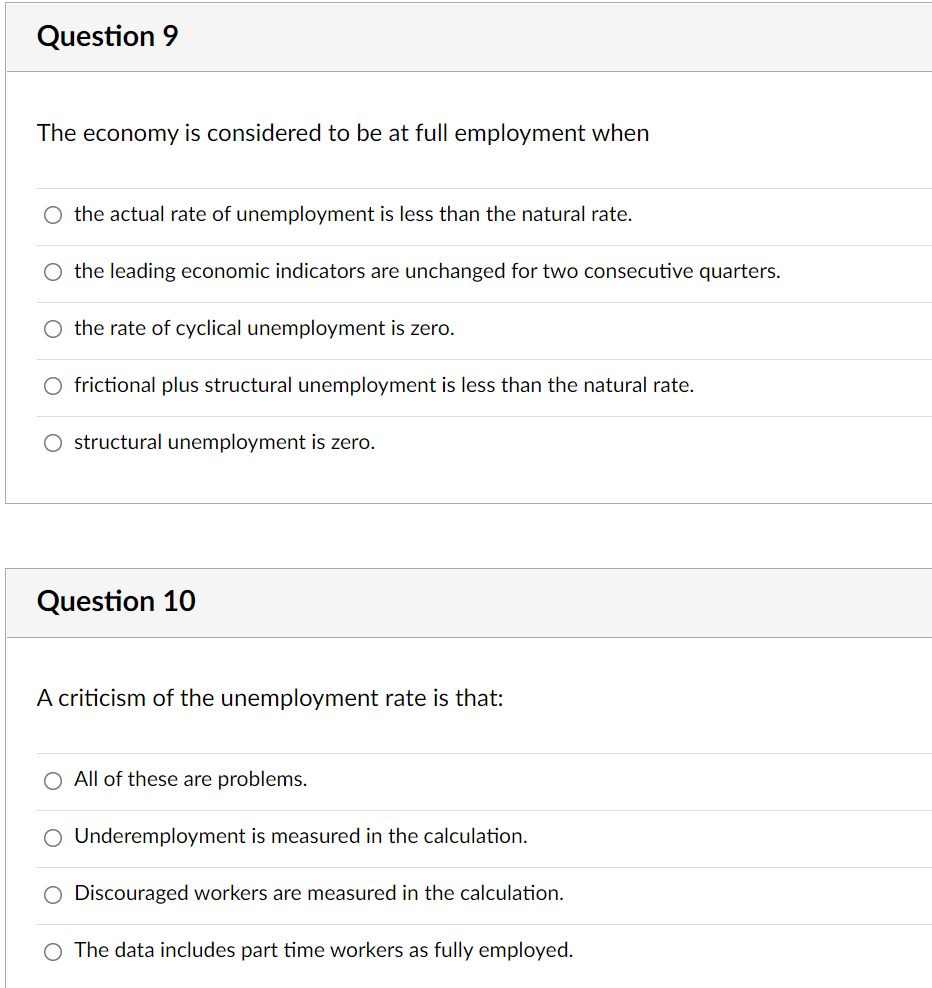
Task: Pick 'The data includes part time workers as fully employed'
Action: pyautogui.click(x=52, y=951)
